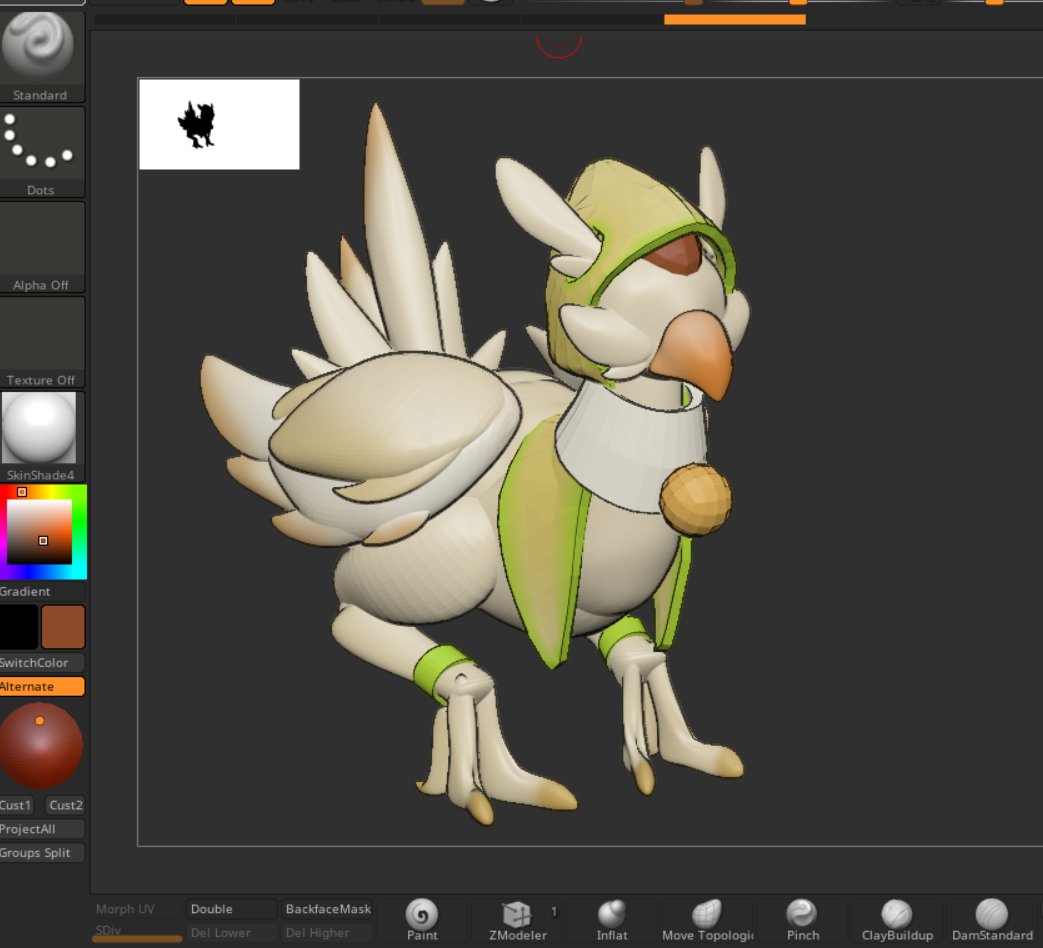This screenshot has height=948, width=1043.
Task: Select the Inflat brush
Action: click(612, 920)
